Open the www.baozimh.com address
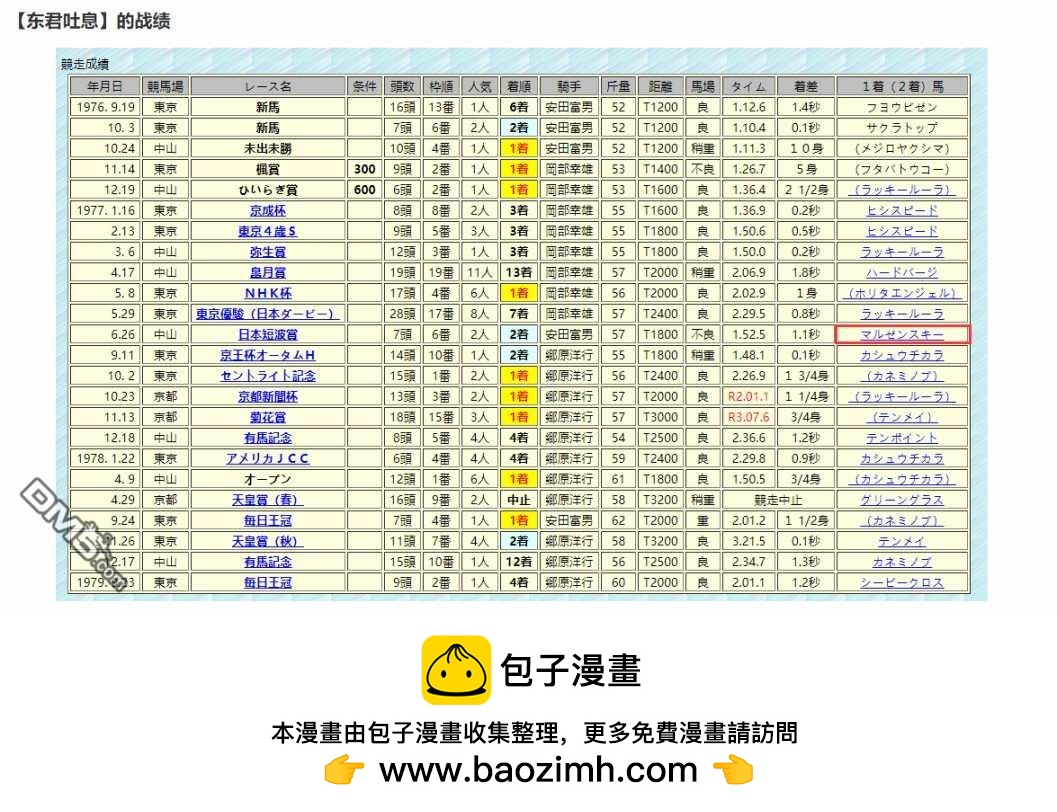The image size is (1057, 812). (538, 770)
